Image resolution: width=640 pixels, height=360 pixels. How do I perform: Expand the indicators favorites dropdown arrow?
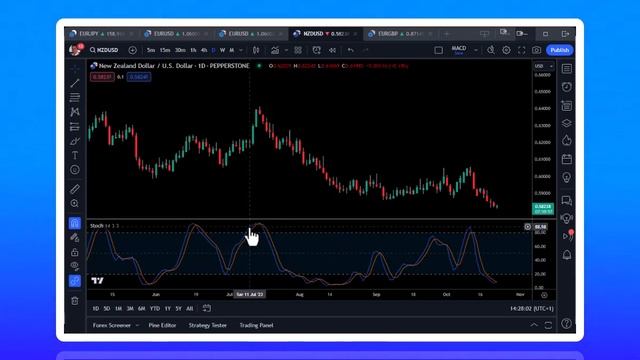pos(286,50)
